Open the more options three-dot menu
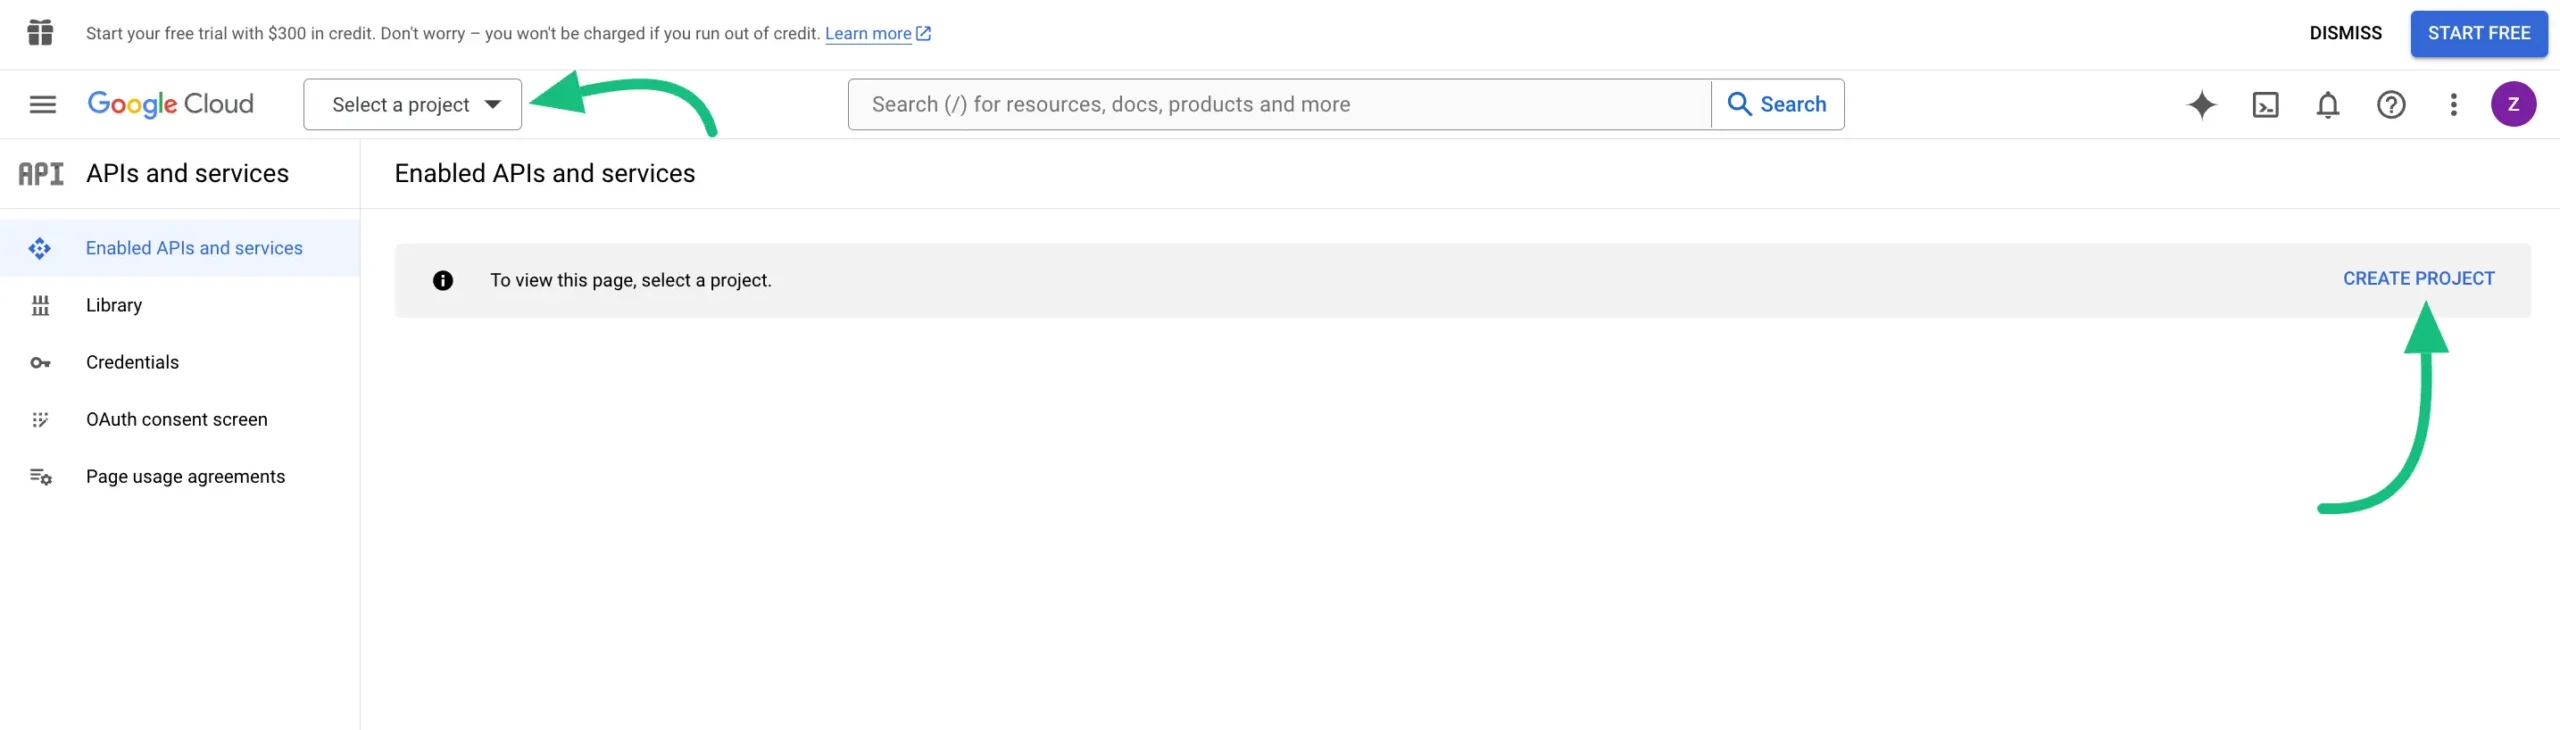 [2453, 104]
